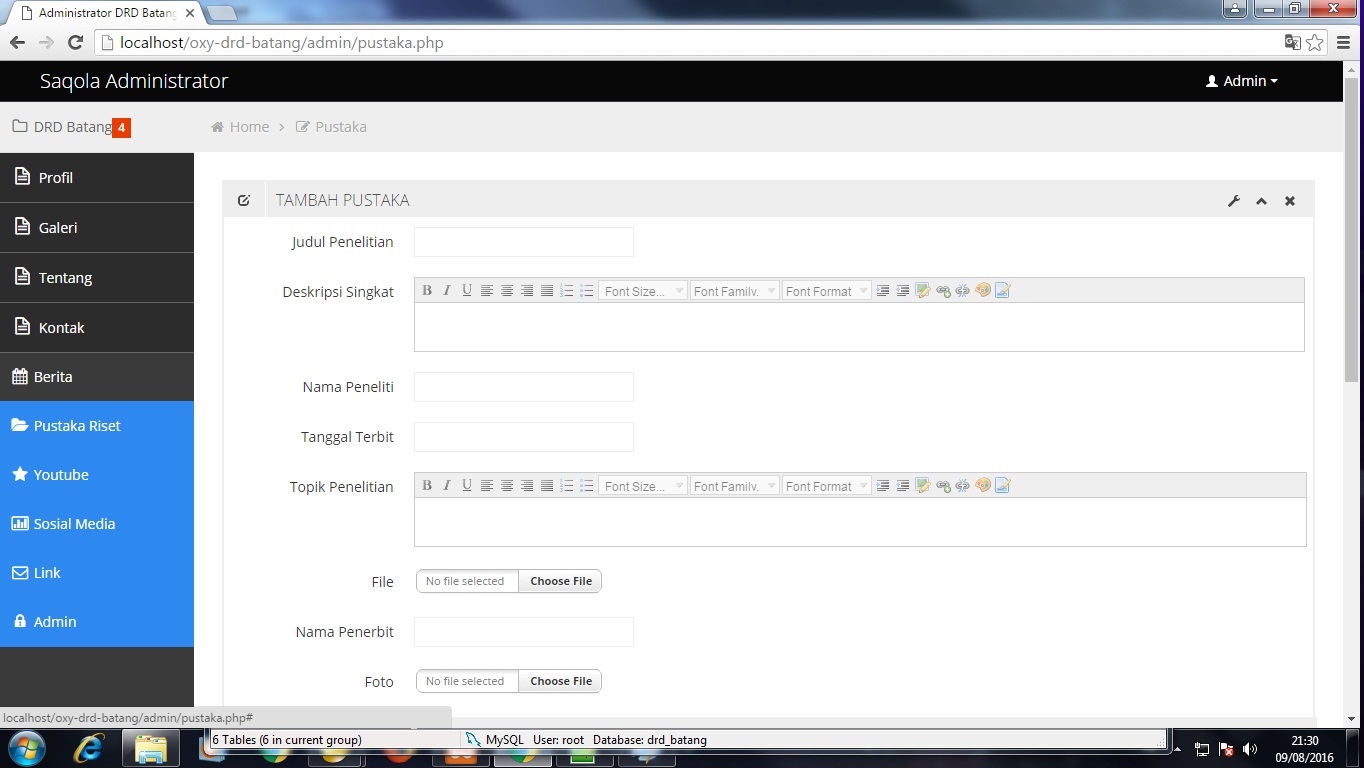Align text left in Deskripsi Singkat editor

[487, 291]
